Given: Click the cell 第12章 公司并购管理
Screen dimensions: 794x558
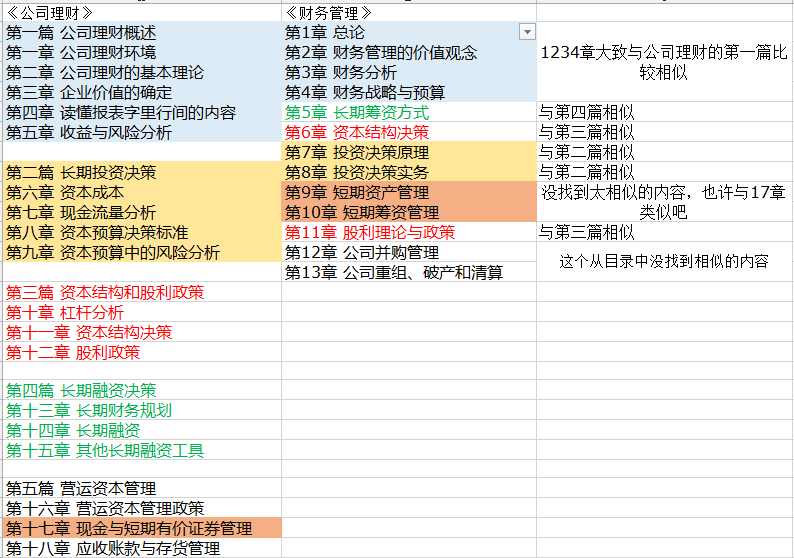Looking at the screenshot, I should pos(409,252).
